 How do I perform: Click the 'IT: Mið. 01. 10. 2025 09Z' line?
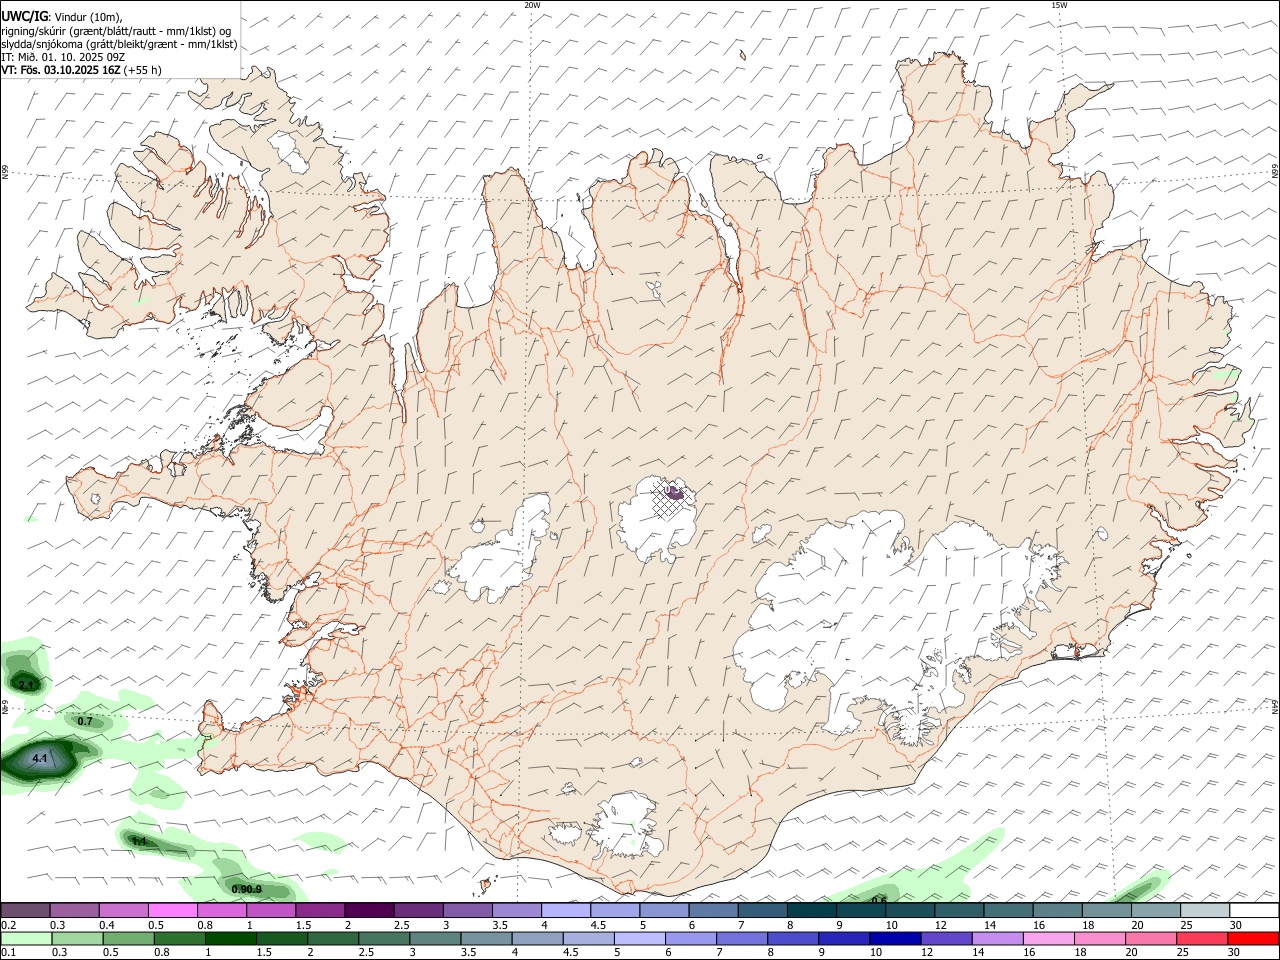(x=63, y=57)
